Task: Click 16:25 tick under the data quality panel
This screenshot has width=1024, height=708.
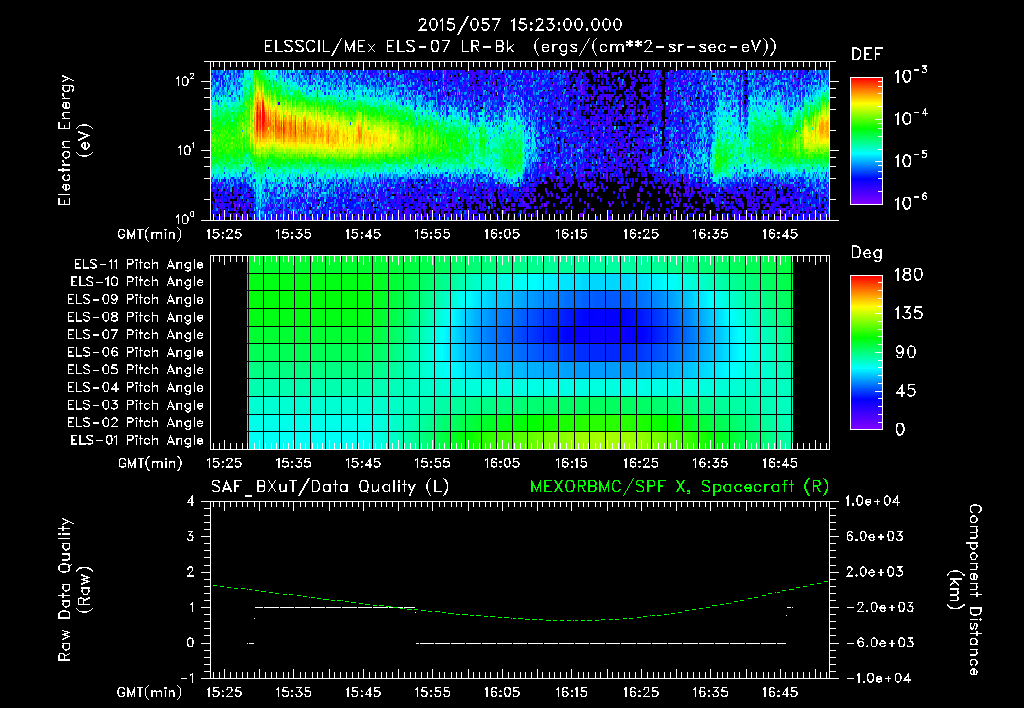Action: [x=641, y=692]
